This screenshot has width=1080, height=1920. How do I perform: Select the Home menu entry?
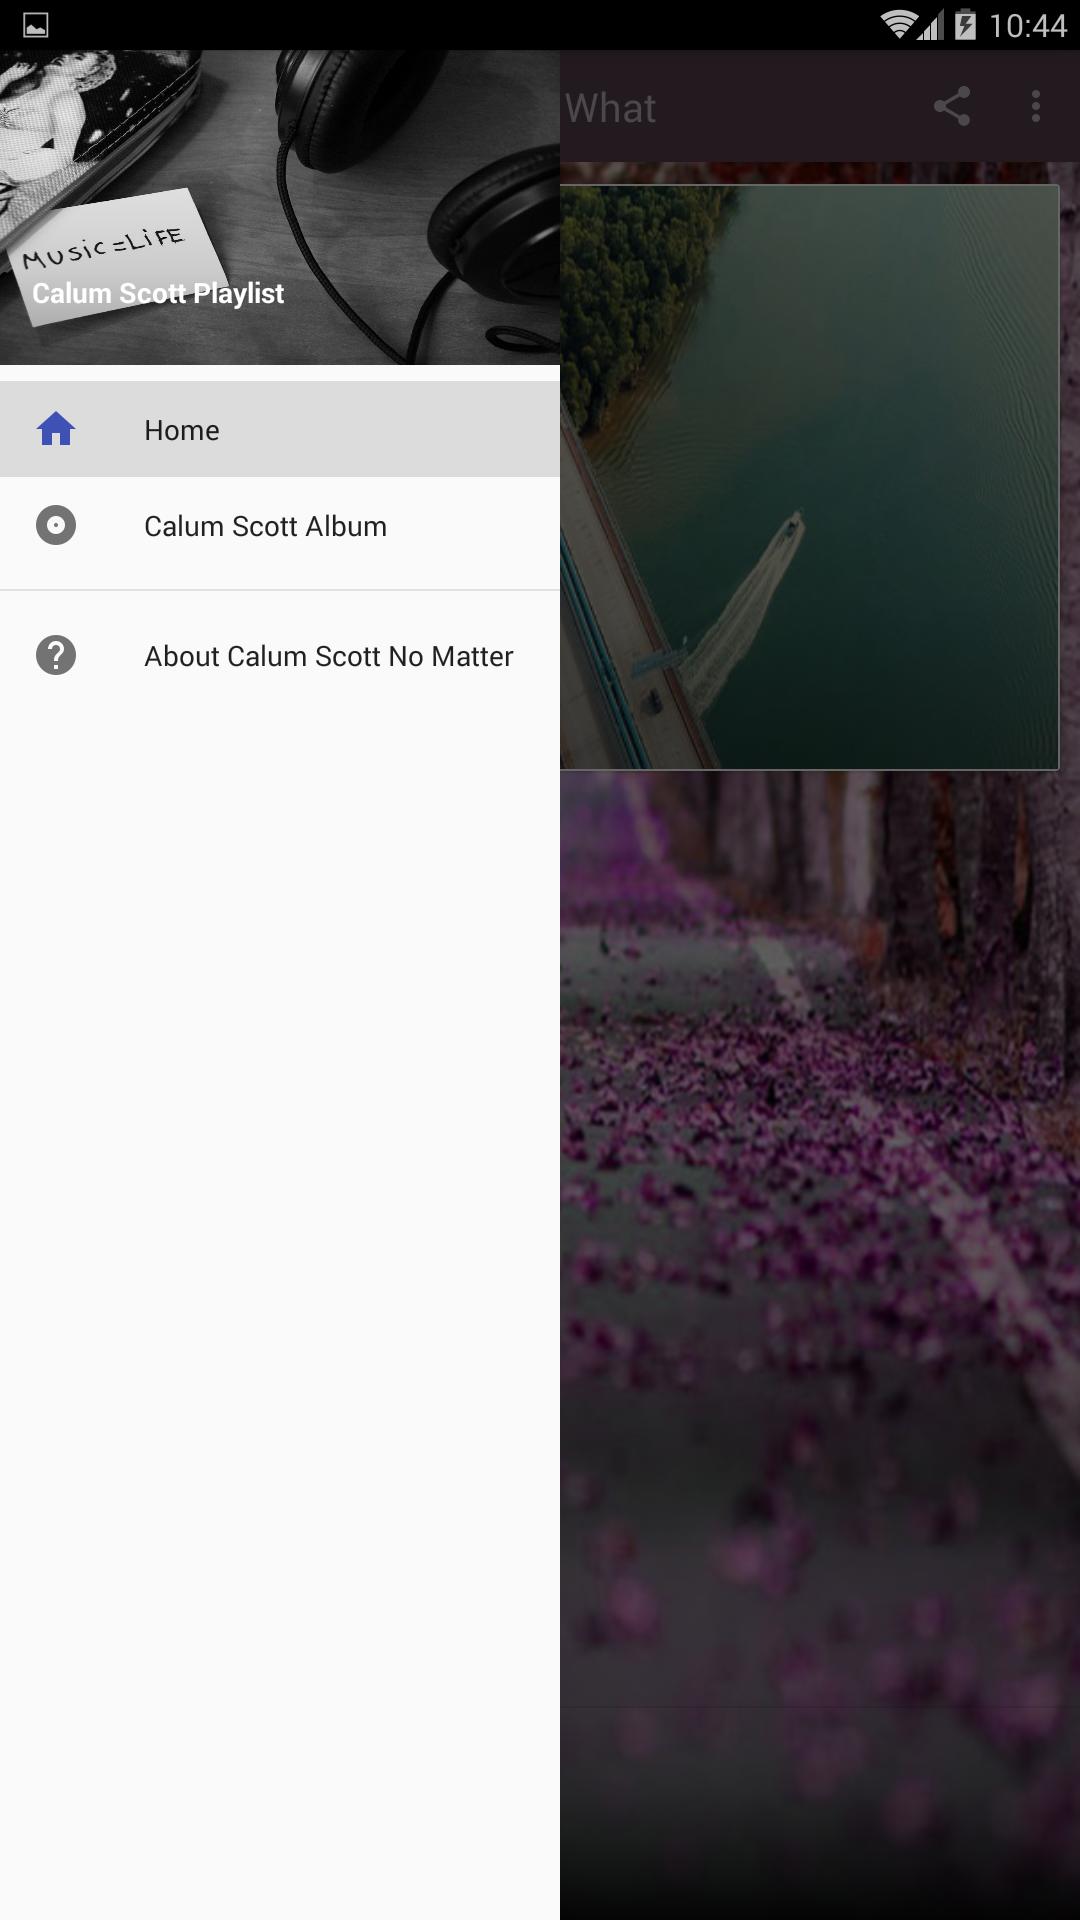tap(280, 429)
